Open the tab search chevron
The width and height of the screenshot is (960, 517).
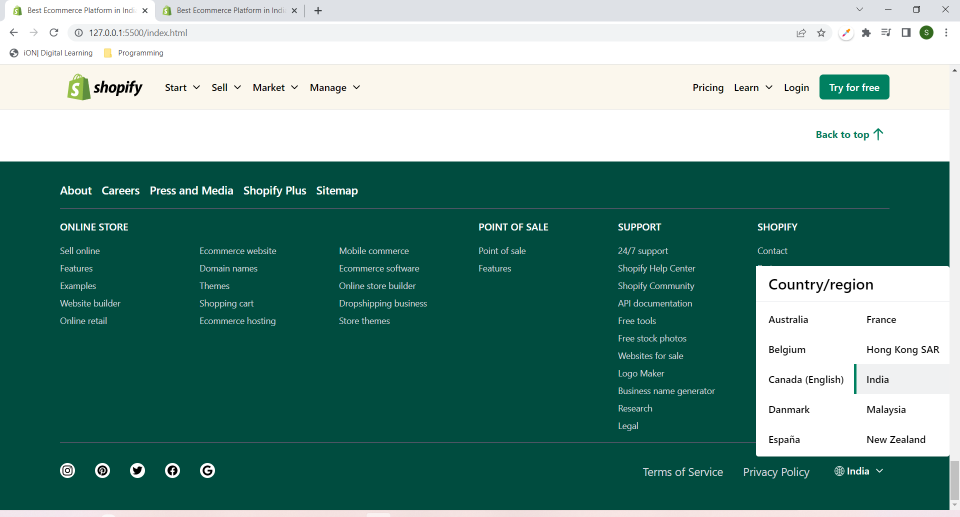[x=860, y=10]
